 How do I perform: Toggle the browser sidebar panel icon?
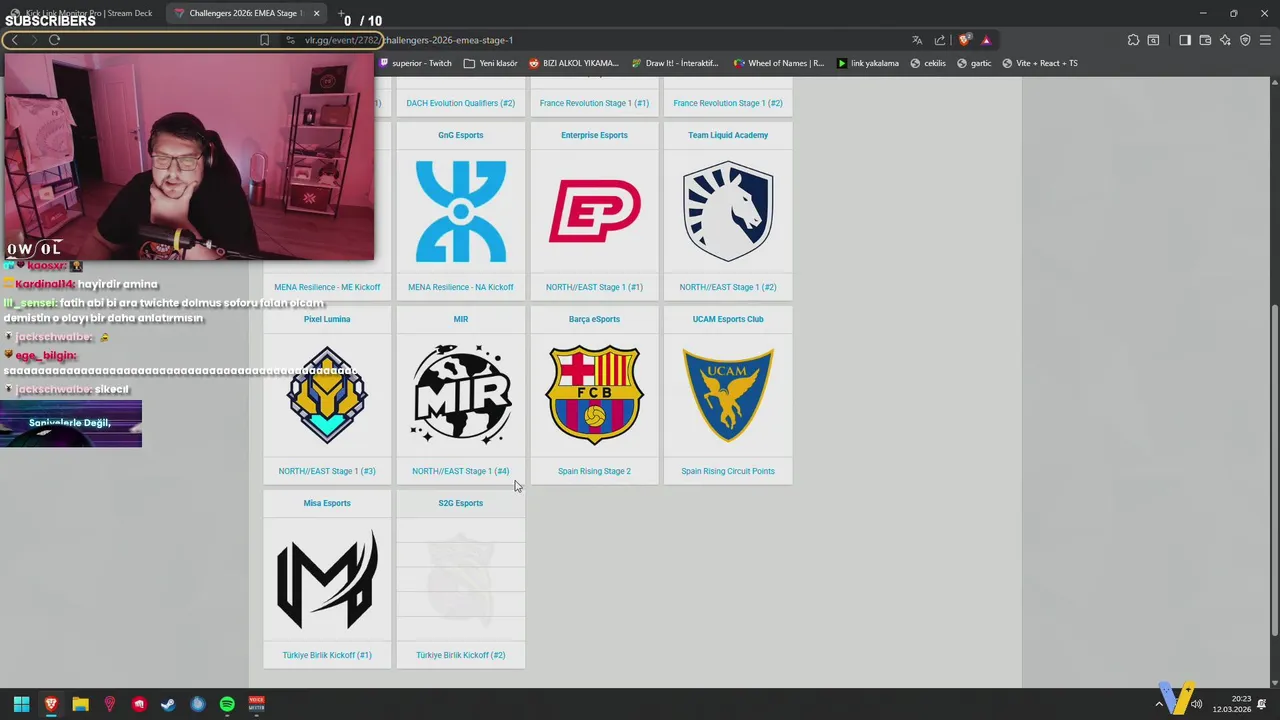[1185, 40]
